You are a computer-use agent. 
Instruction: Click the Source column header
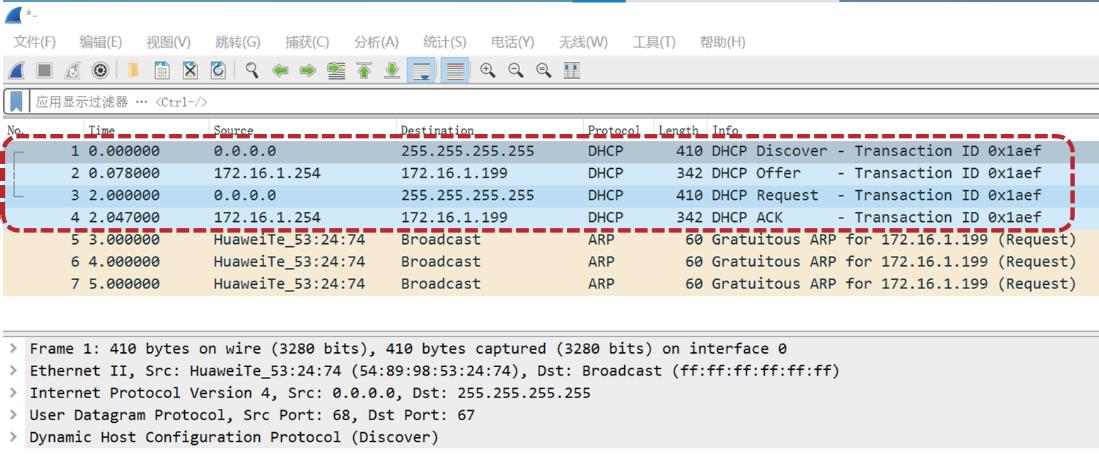[233, 131]
